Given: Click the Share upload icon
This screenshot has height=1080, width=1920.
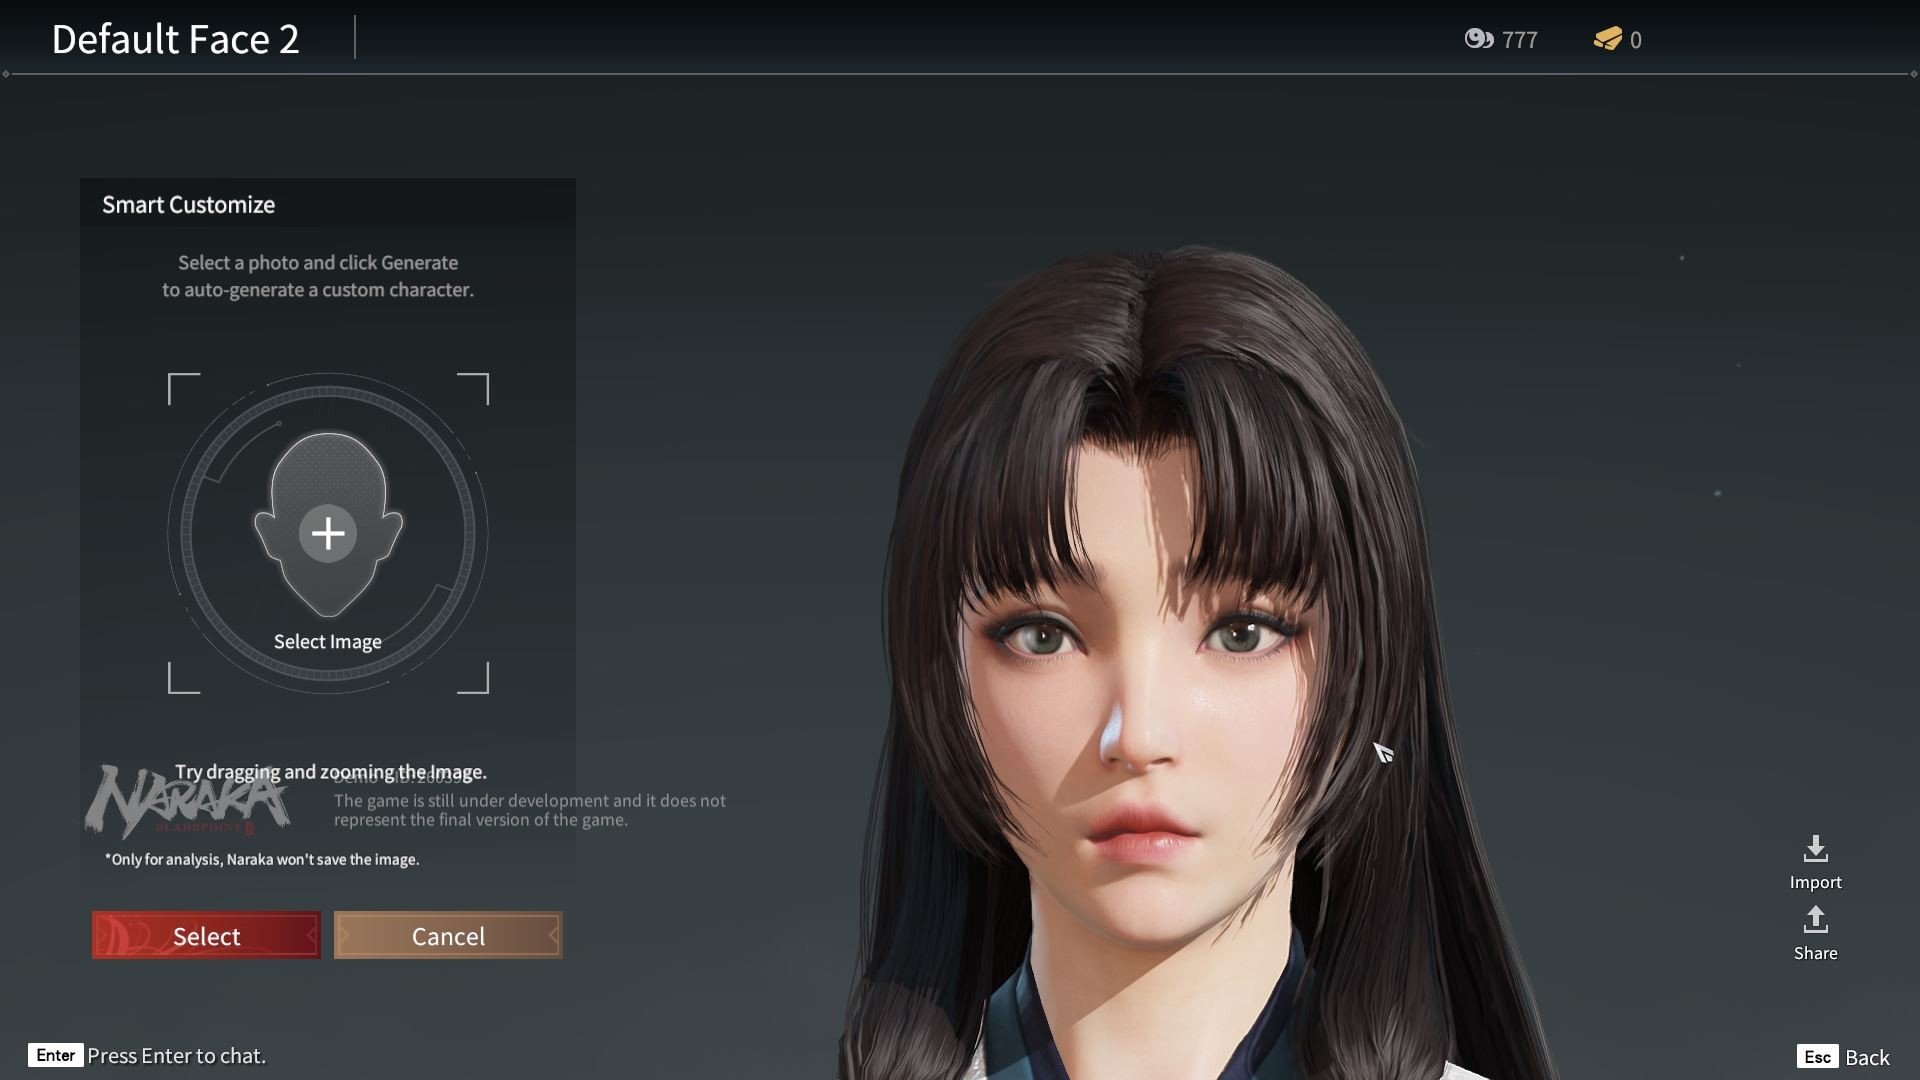Looking at the screenshot, I should pos(1815,919).
